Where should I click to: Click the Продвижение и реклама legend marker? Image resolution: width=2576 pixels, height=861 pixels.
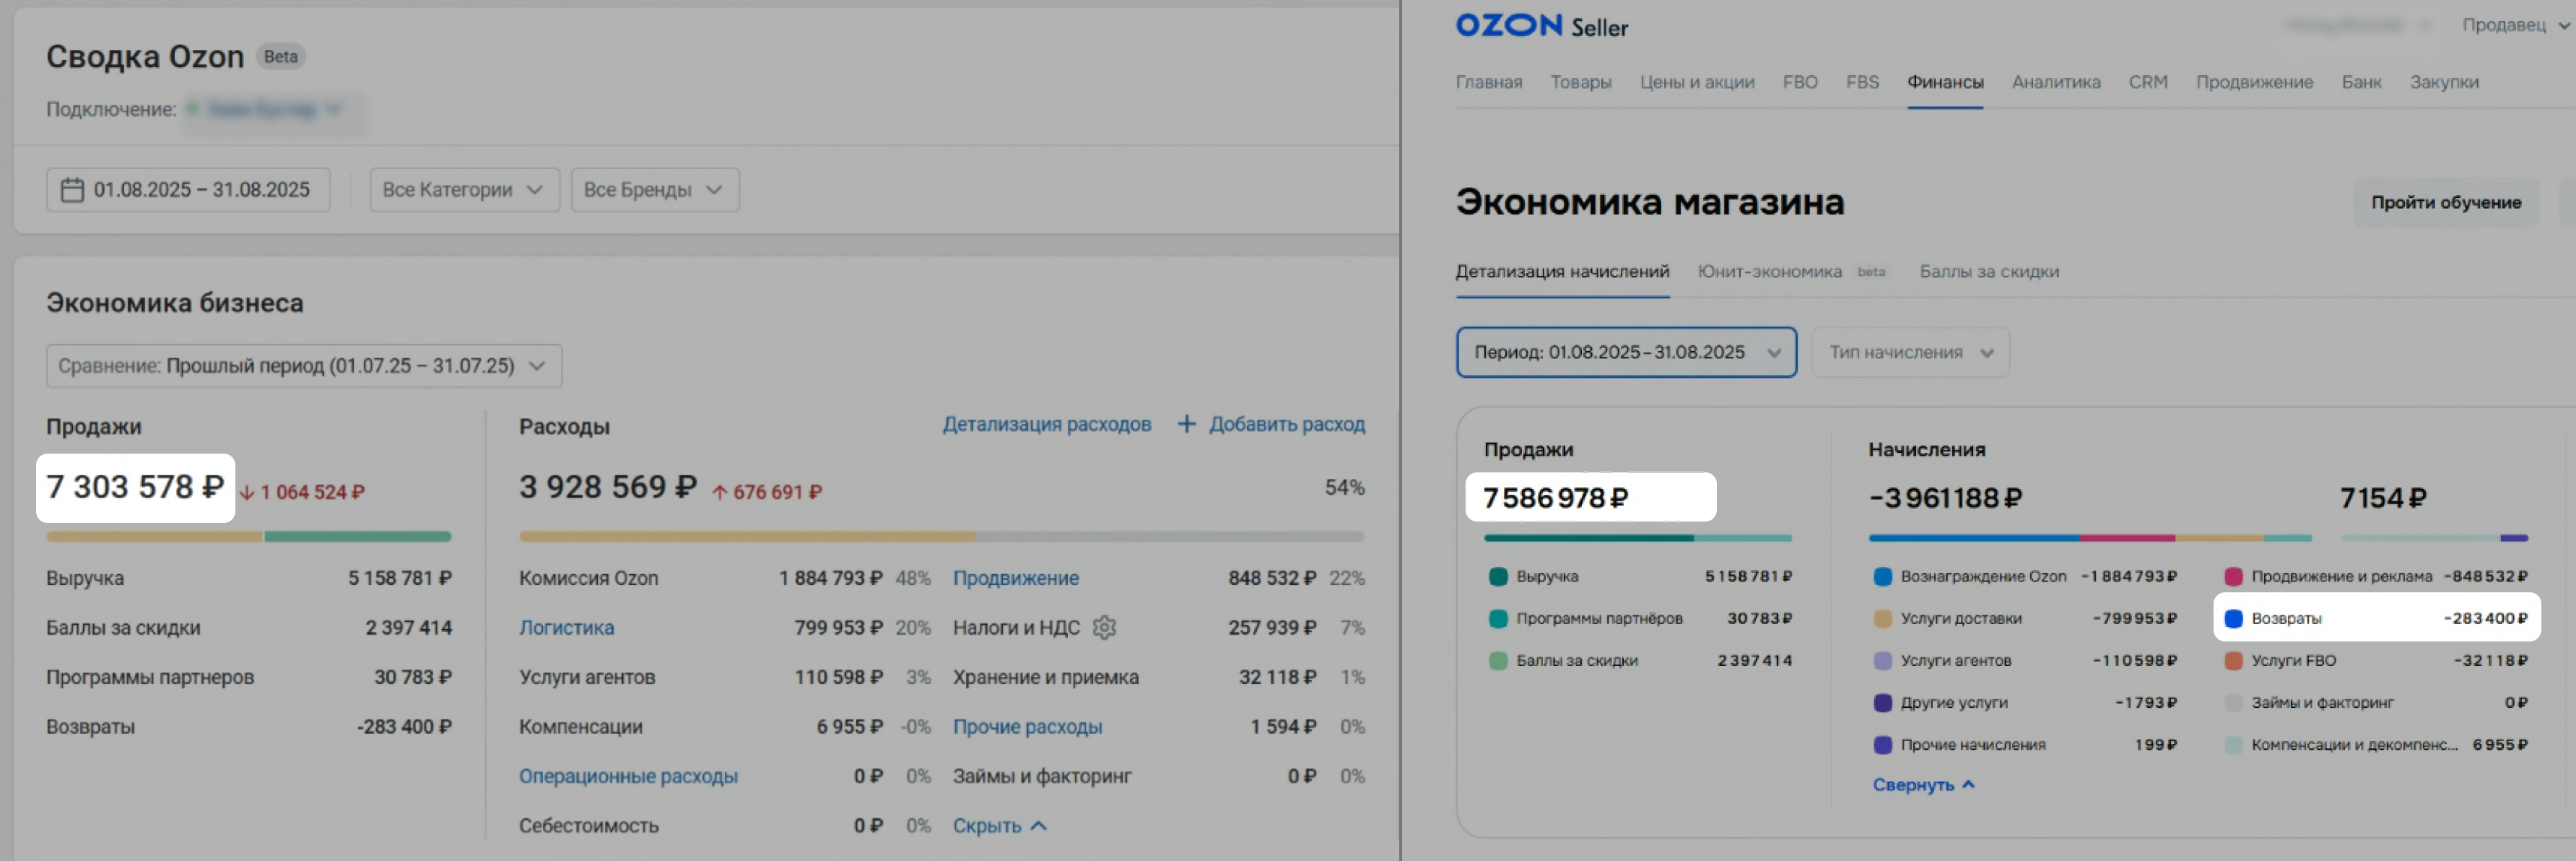point(2233,576)
